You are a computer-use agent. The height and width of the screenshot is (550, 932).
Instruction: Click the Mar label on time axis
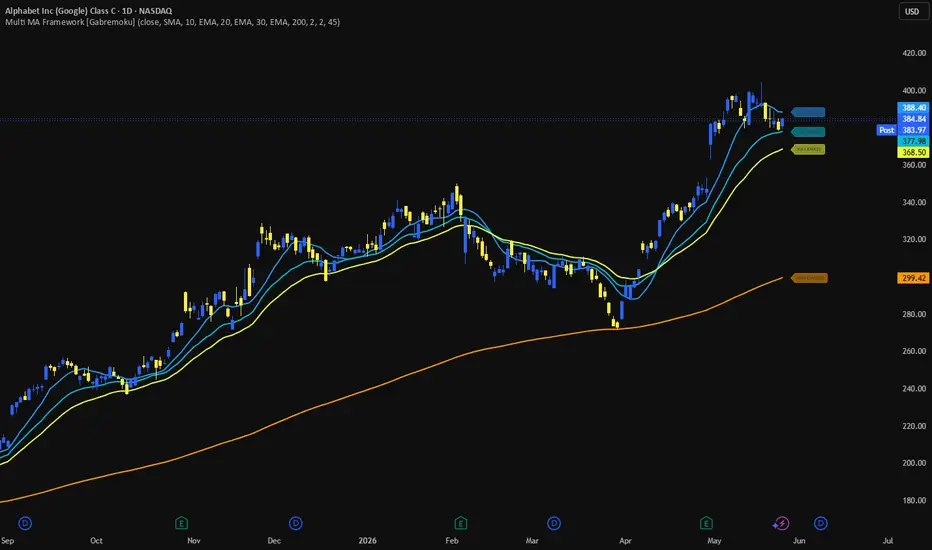(x=532, y=540)
